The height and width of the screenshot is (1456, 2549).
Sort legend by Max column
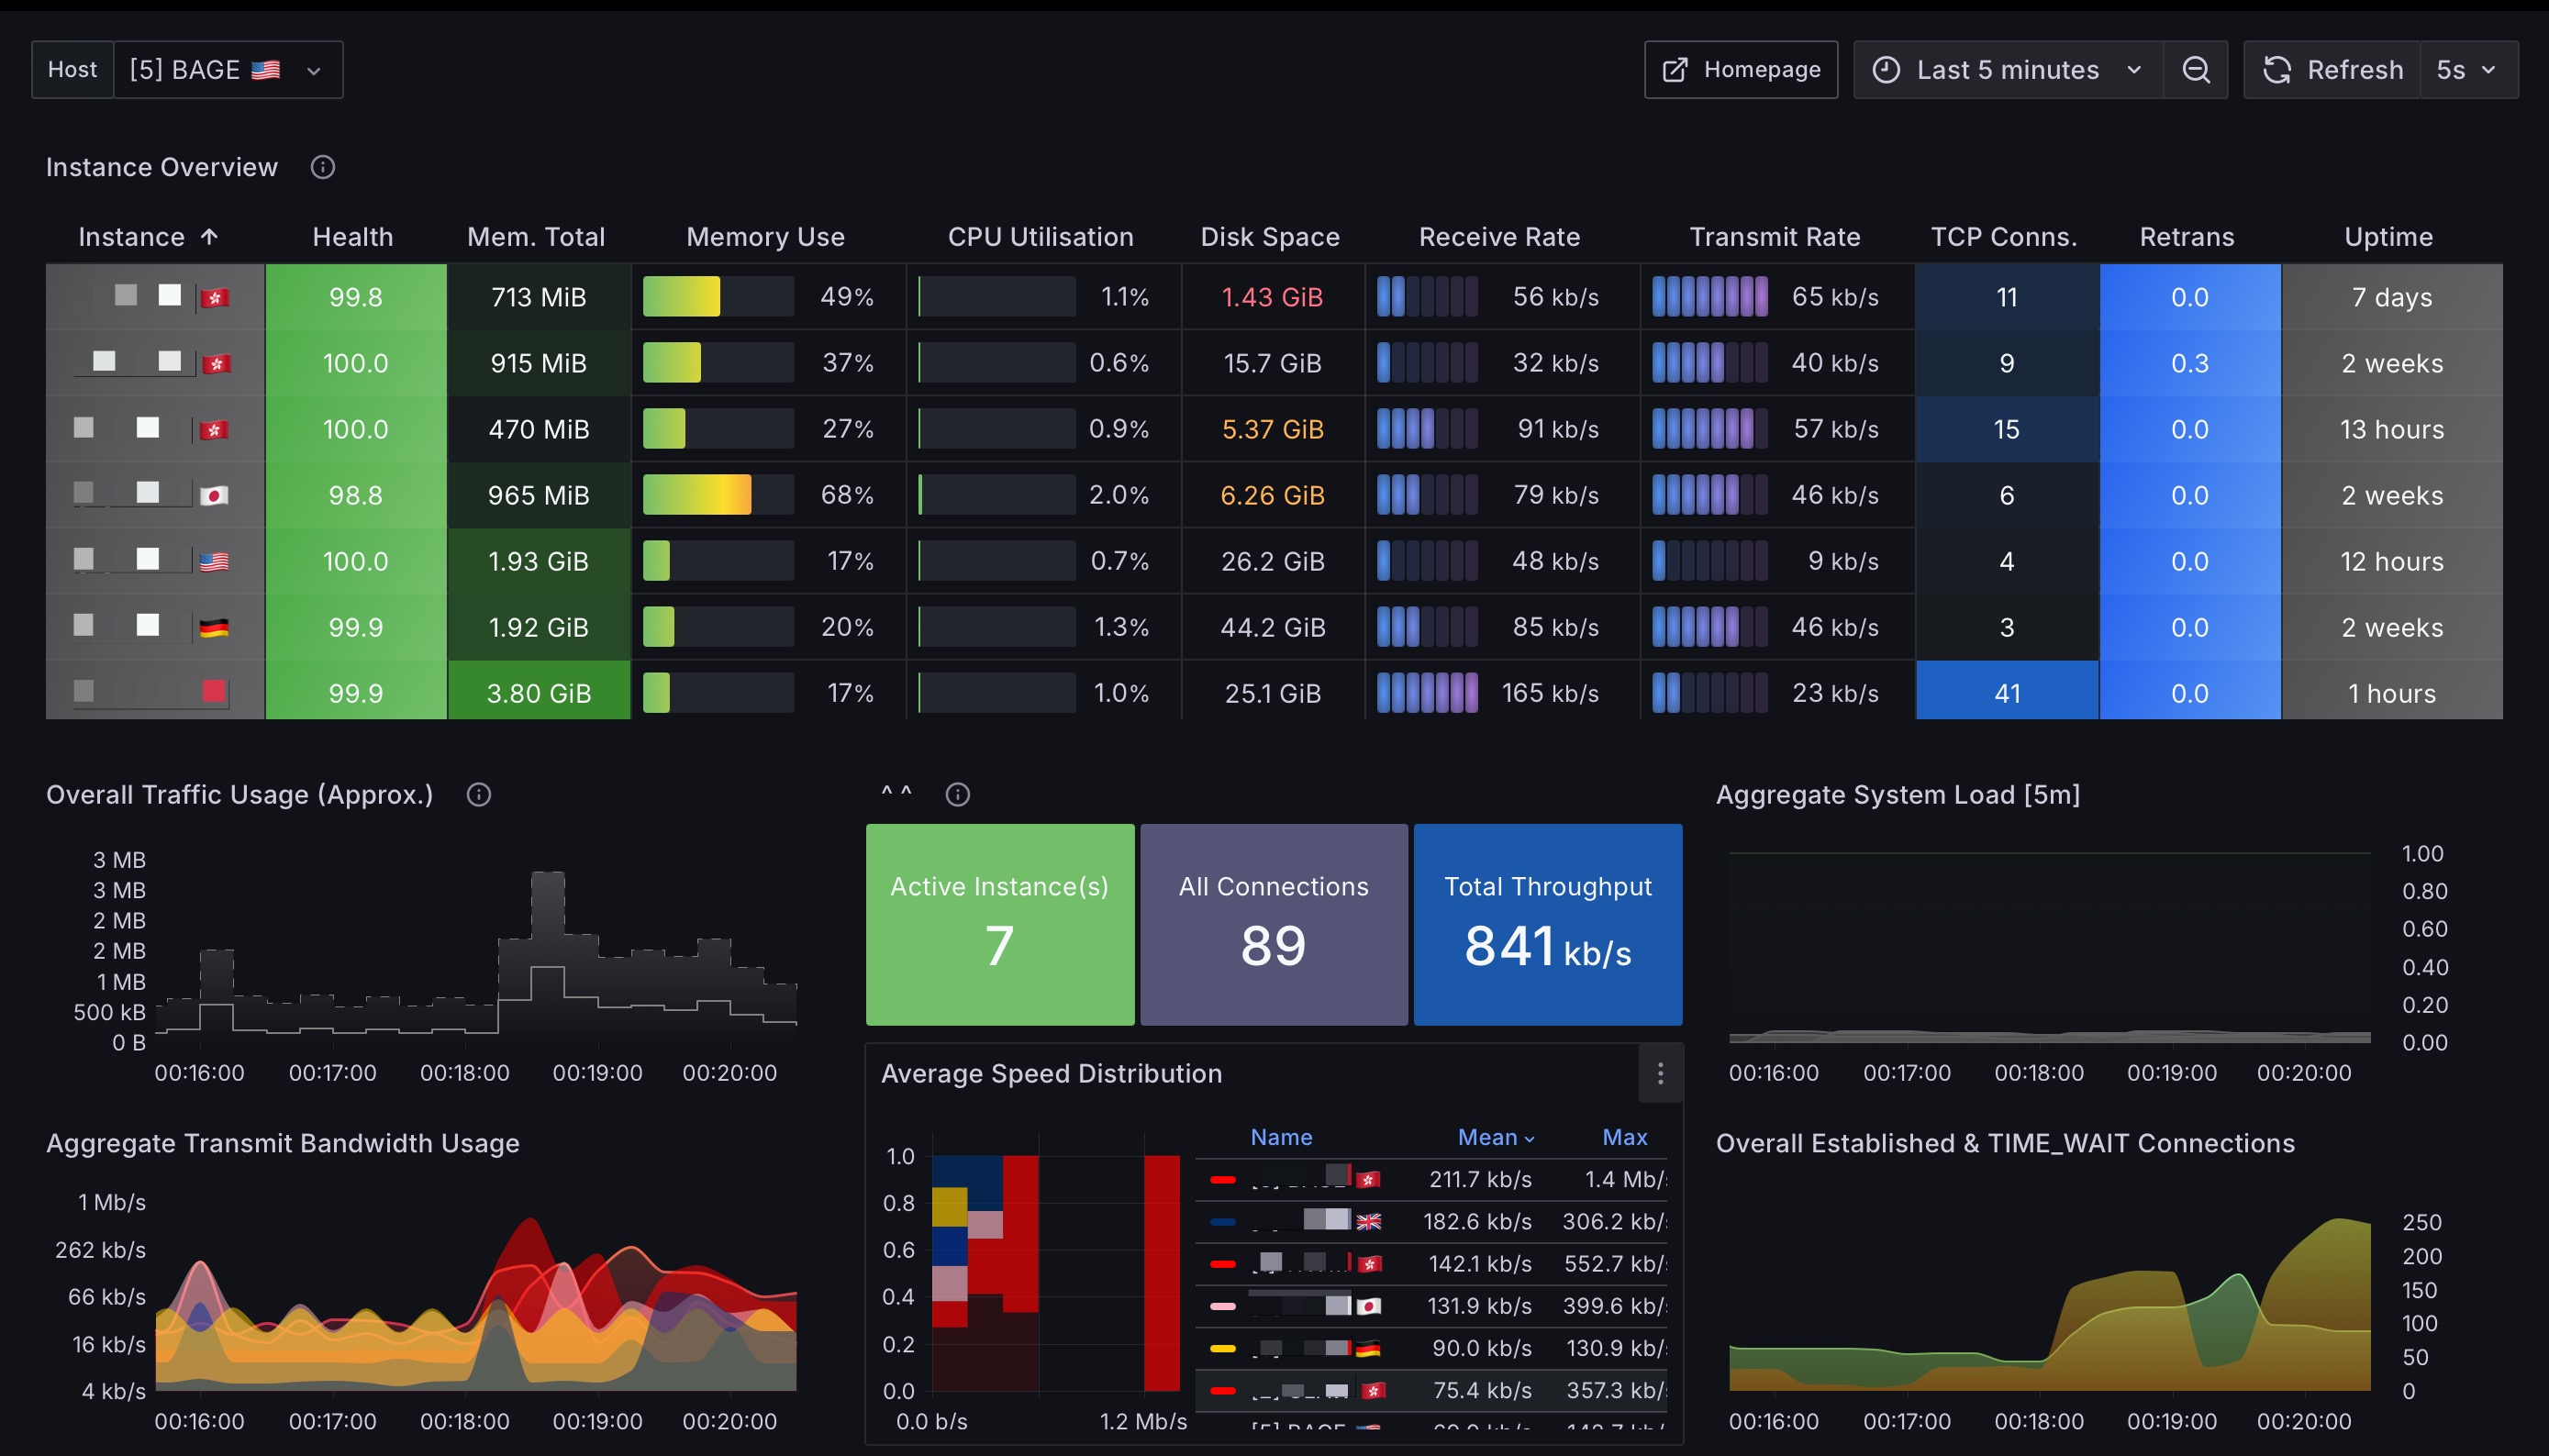coord(1625,1137)
